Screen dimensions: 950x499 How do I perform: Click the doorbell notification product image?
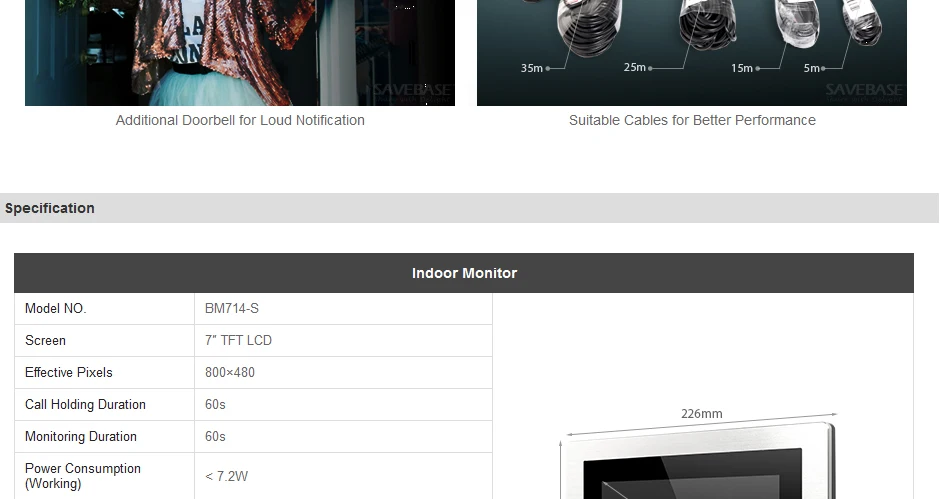click(240, 53)
